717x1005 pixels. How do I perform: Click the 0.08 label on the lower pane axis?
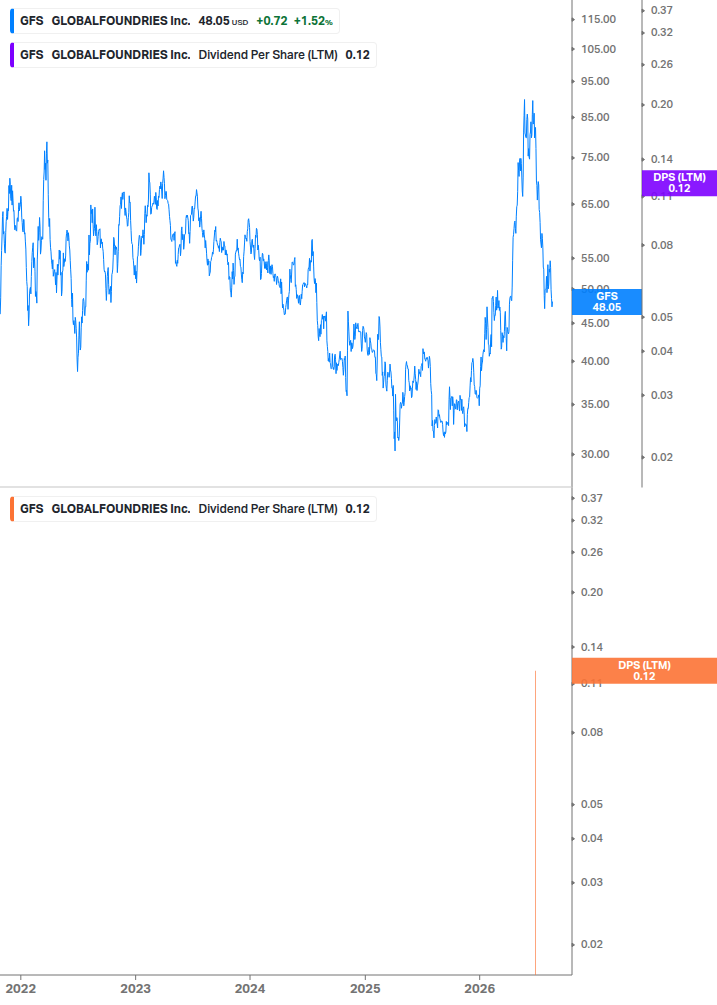[592, 732]
